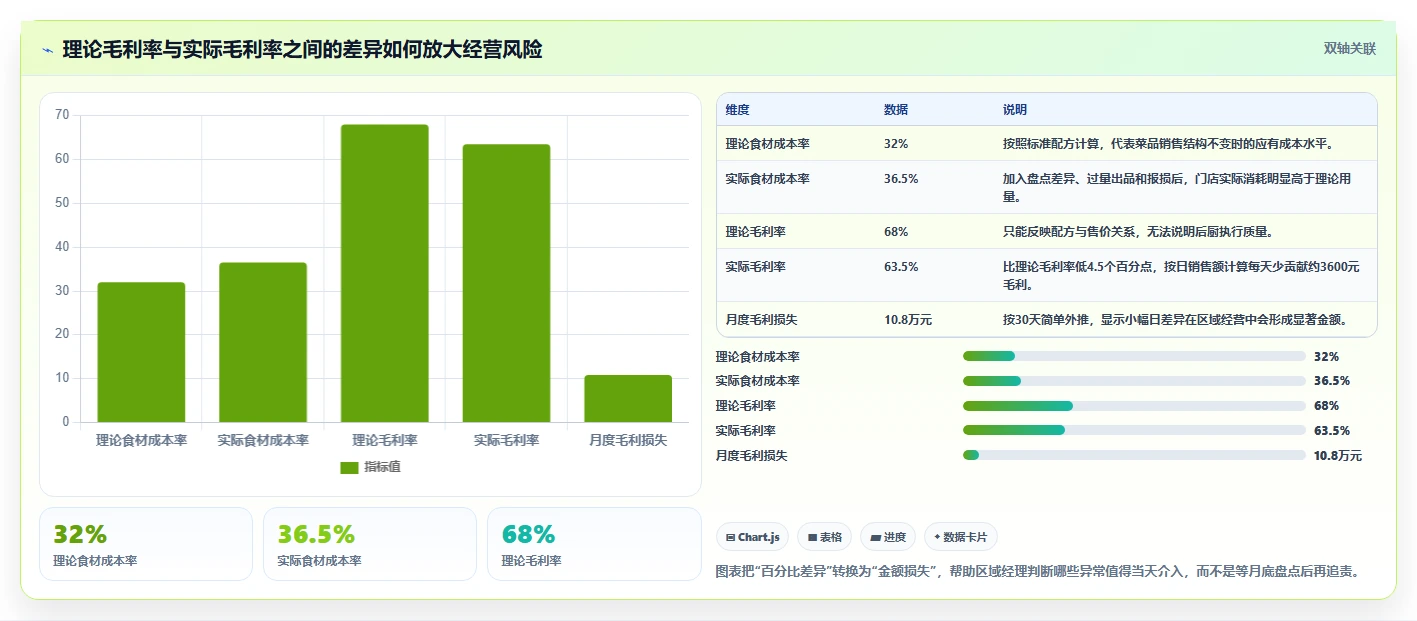Viewport: 1417px width, 621px height.
Task: Click the 36.5% 实际食材成本率 data card
Action: coord(370,544)
